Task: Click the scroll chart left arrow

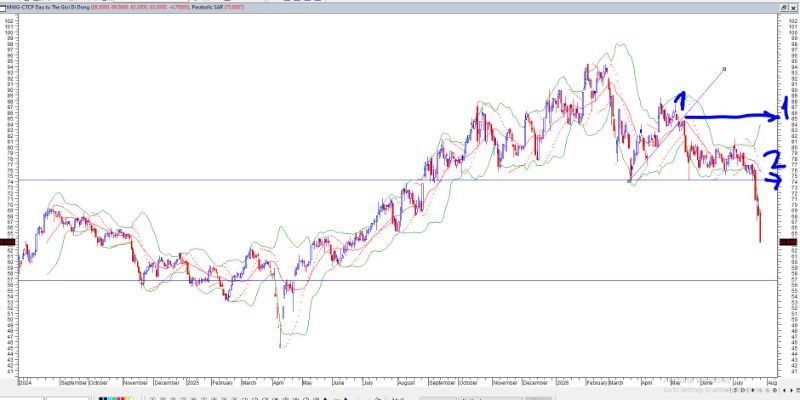Action: coord(784,390)
